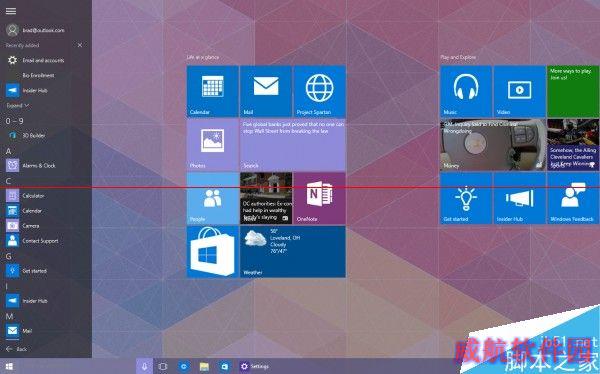Open the Mail tile
Image resolution: width=600 pixels, height=374 pixels.
[x=266, y=91]
